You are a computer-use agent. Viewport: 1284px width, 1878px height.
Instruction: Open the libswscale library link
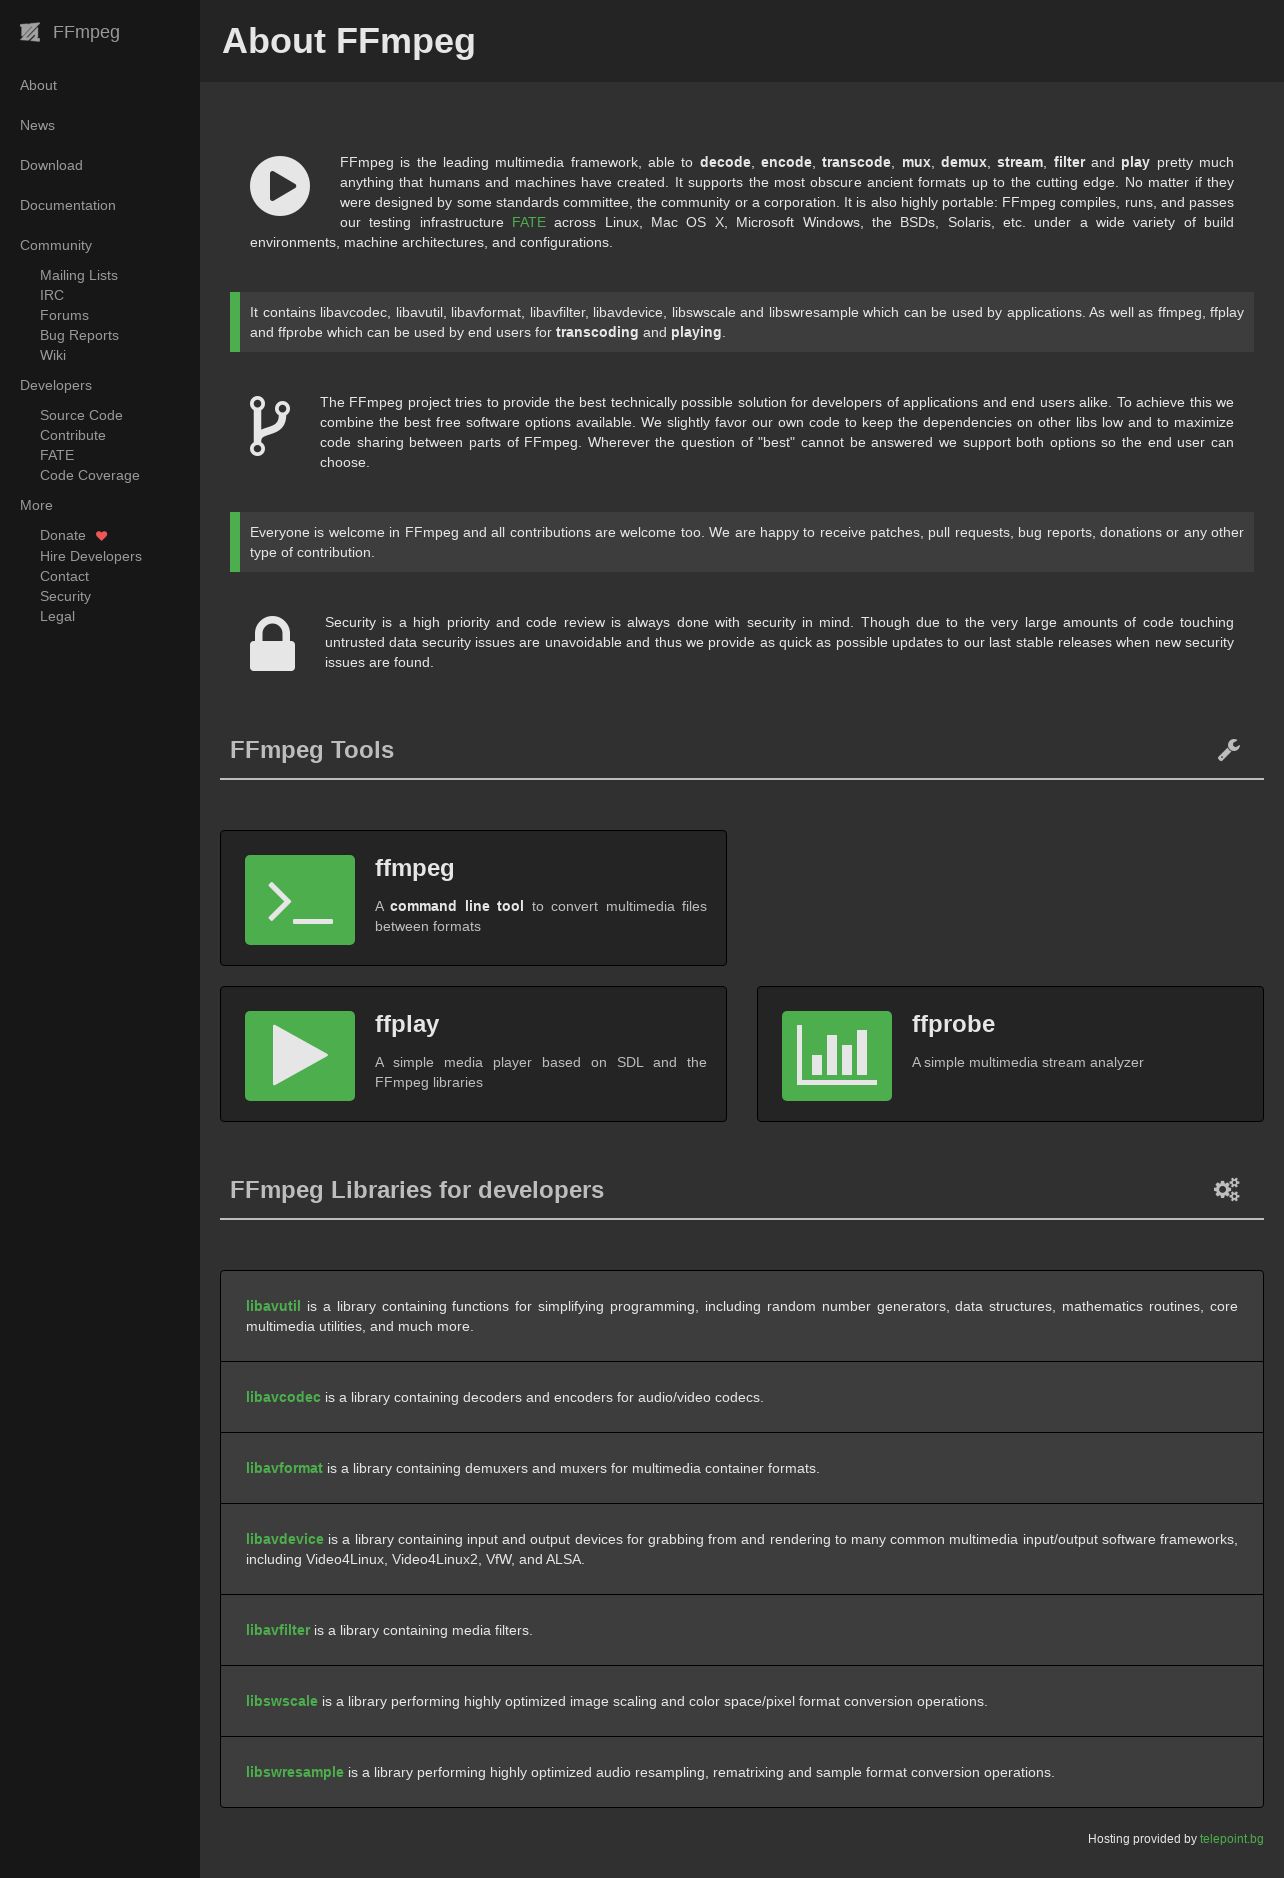[282, 1701]
